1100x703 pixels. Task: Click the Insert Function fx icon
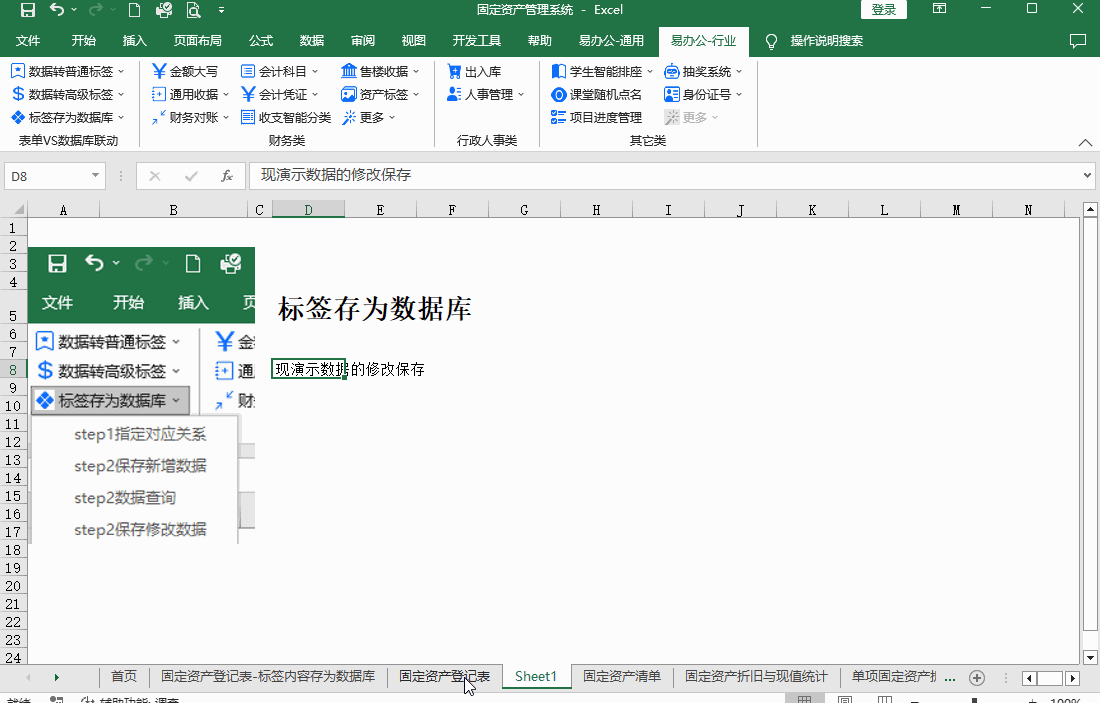227,176
